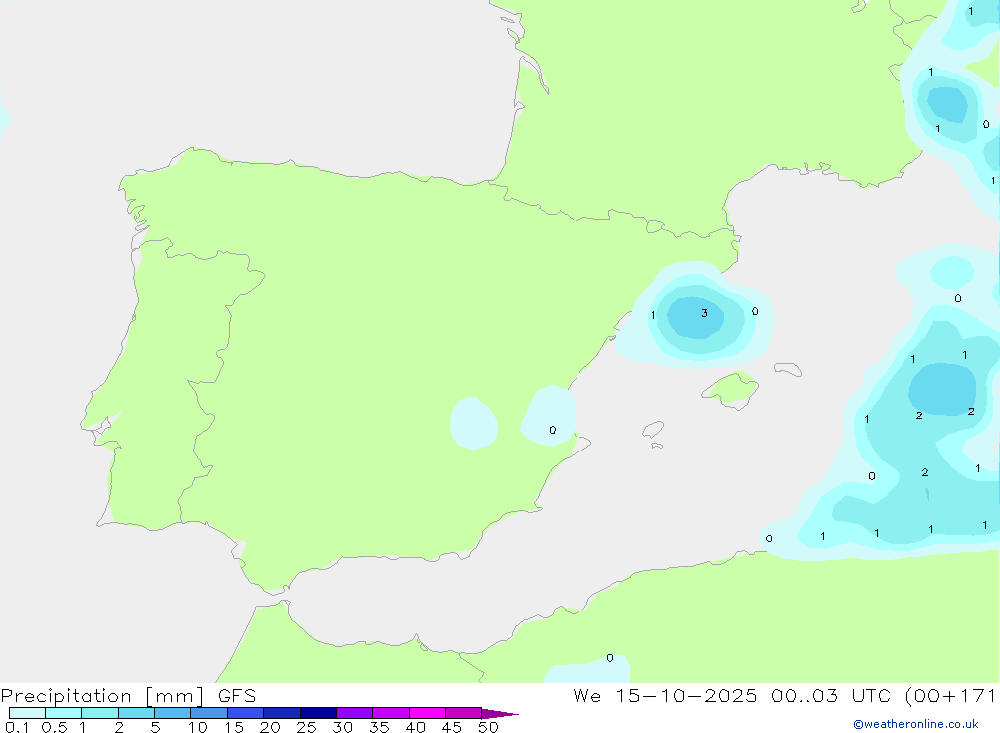Click the 2–5 mm legend color swatch
This screenshot has height=733, width=1000.
coord(136,713)
